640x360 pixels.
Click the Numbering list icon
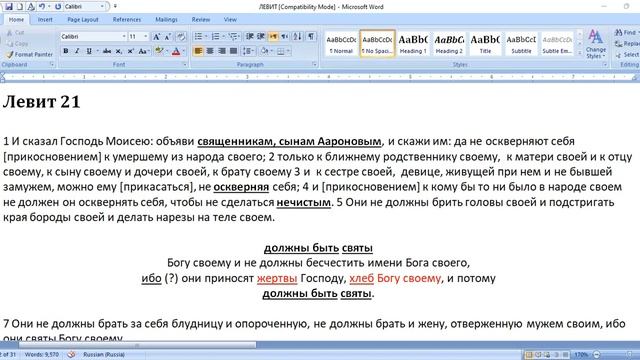(216, 37)
